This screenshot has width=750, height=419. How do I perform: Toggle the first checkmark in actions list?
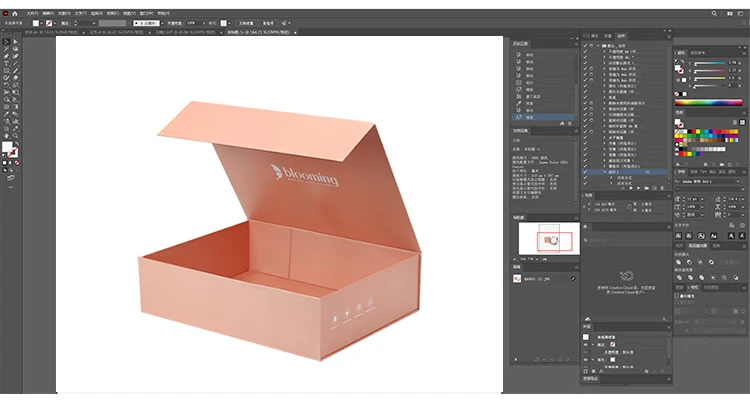click(x=586, y=46)
